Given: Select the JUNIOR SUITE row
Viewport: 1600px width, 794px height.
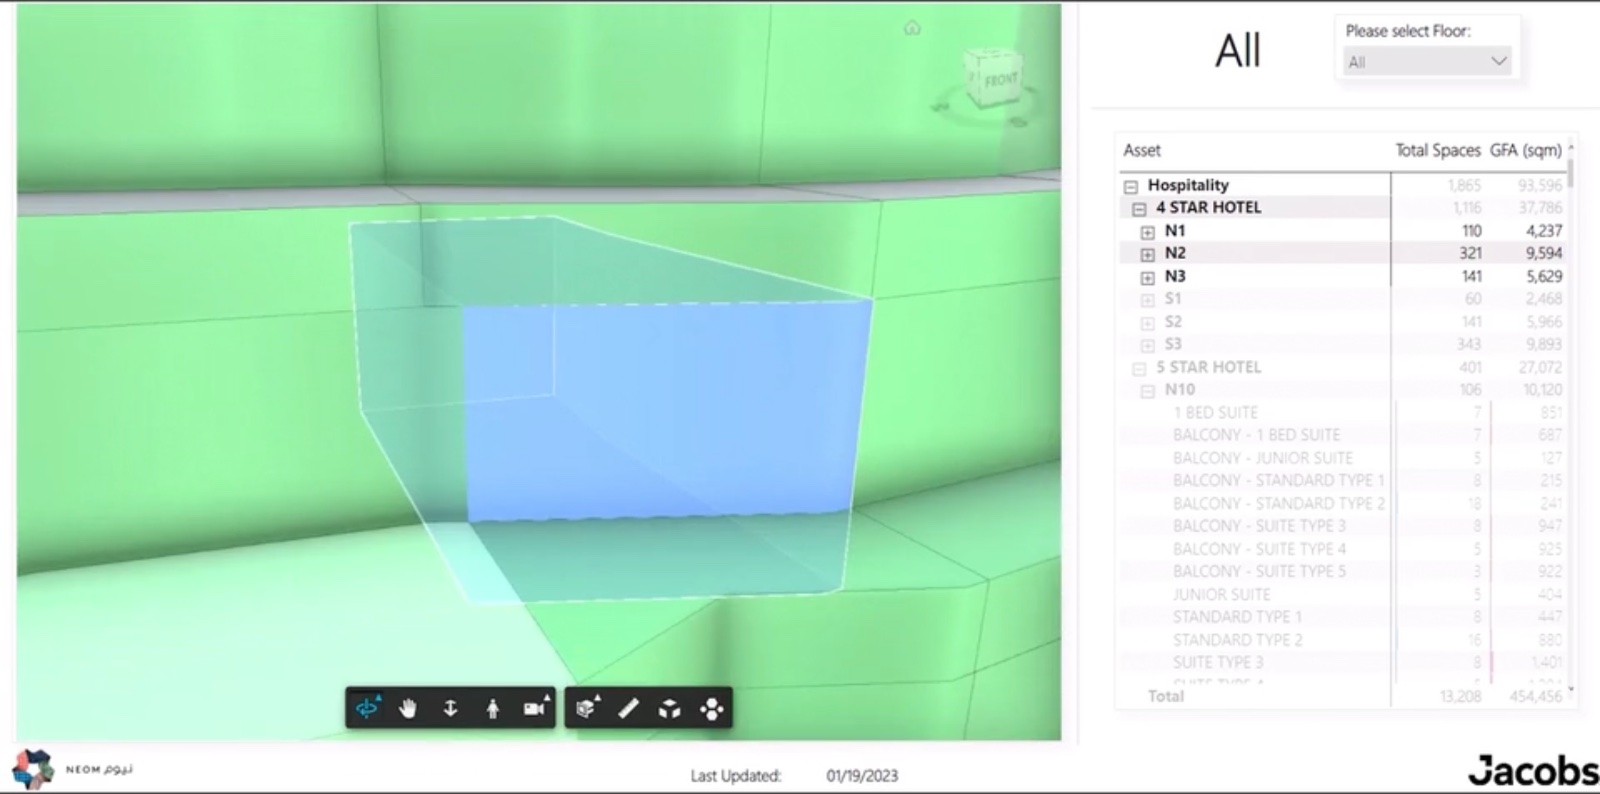Looking at the screenshot, I should pyautogui.click(x=1221, y=594).
